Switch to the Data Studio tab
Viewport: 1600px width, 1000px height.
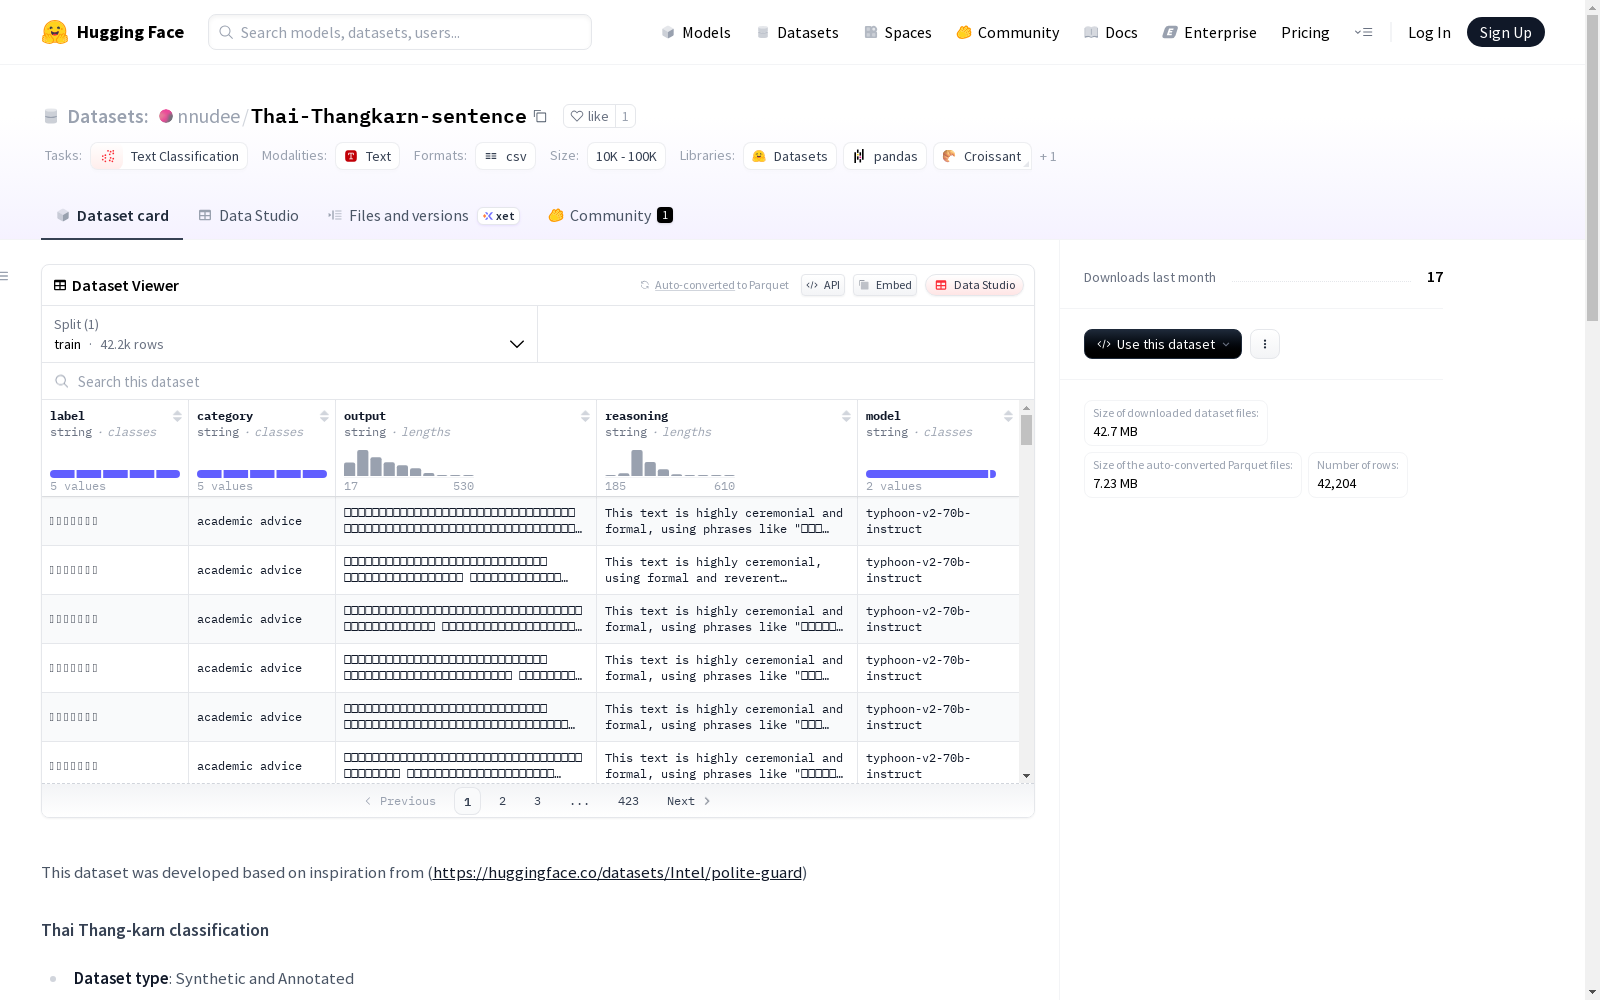249,216
